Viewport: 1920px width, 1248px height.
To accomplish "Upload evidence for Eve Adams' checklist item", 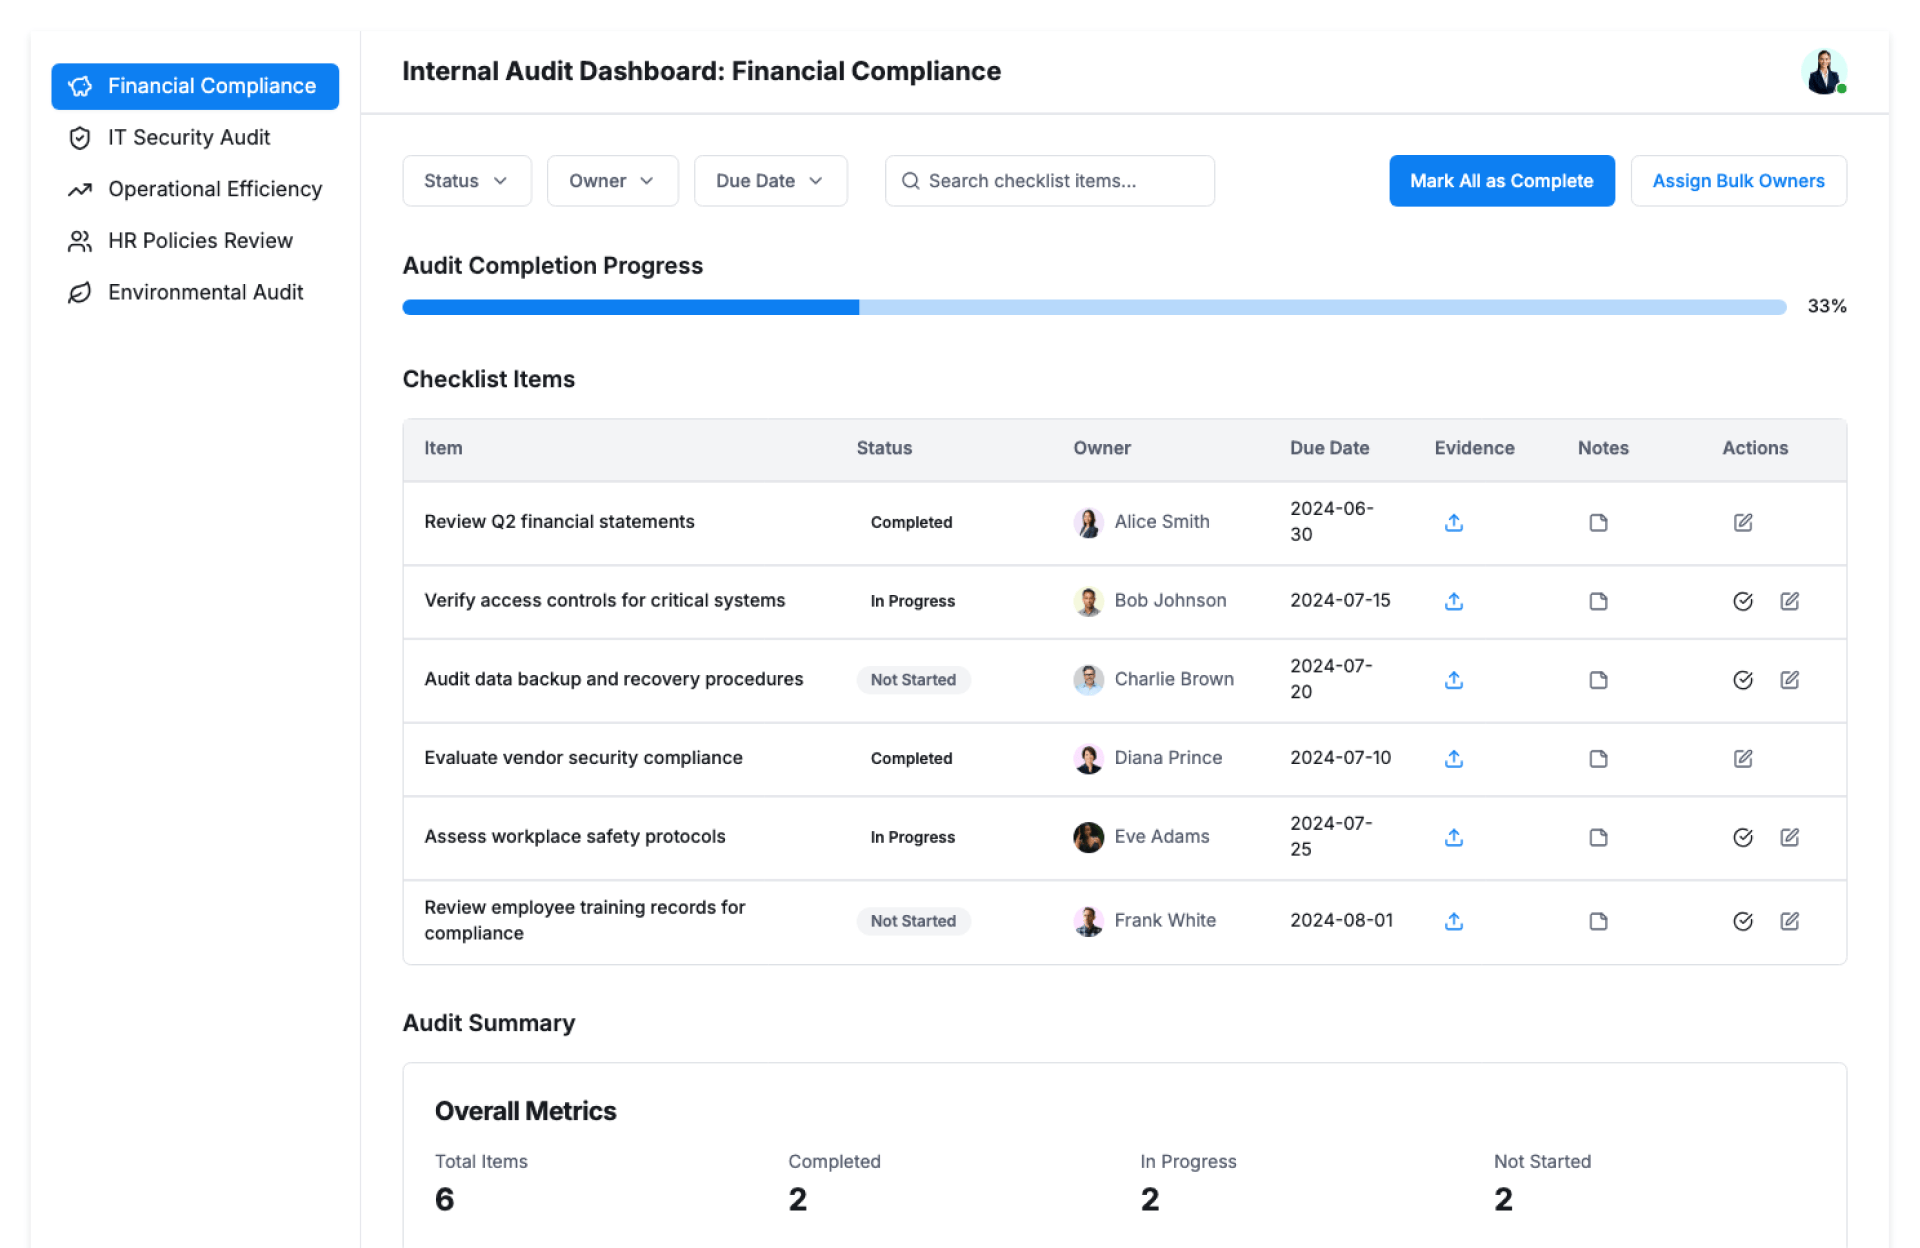I will (1453, 837).
